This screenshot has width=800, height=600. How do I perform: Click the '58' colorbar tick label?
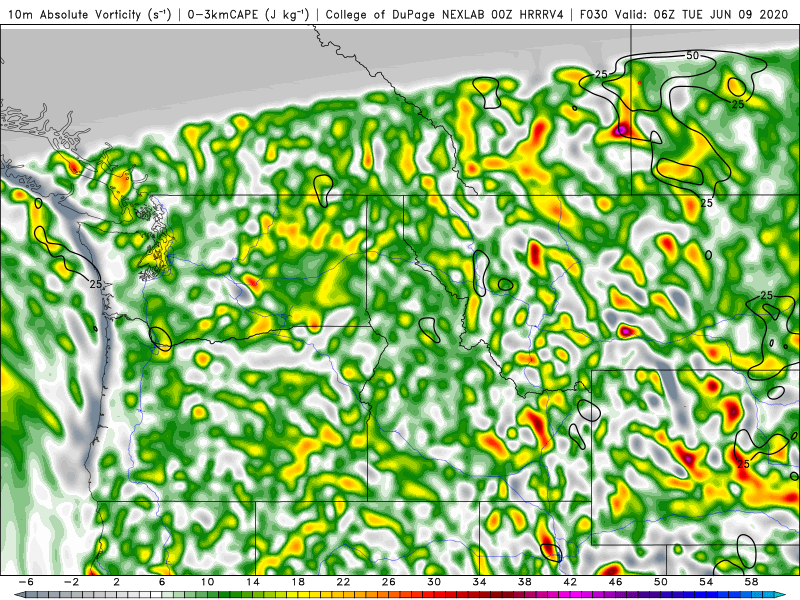752,582
